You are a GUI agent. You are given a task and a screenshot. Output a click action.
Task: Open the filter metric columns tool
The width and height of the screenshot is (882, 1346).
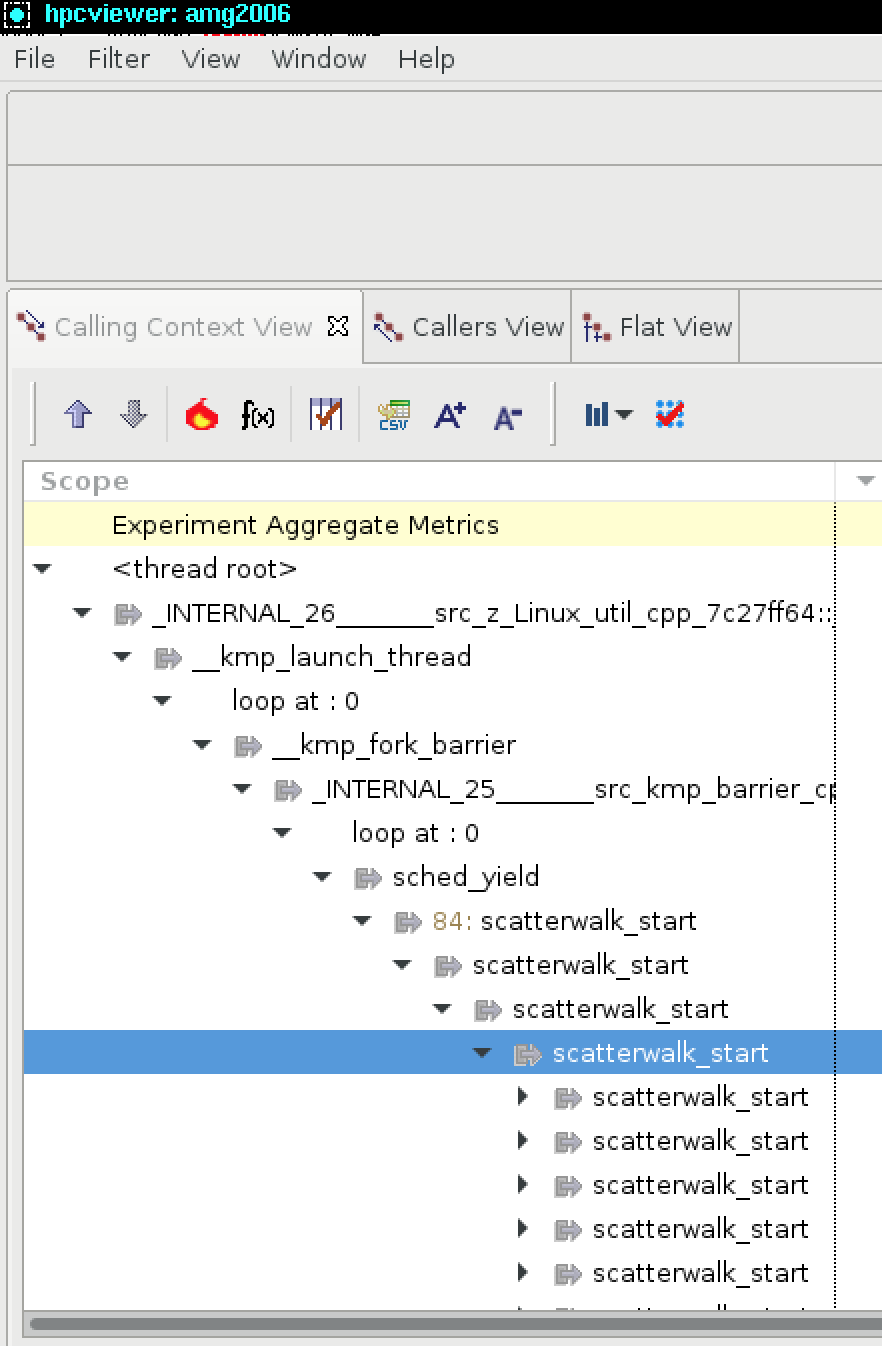click(325, 414)
